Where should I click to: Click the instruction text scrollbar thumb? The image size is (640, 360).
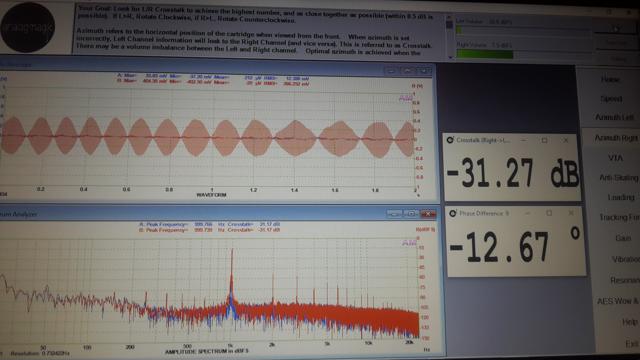point(450,25)
